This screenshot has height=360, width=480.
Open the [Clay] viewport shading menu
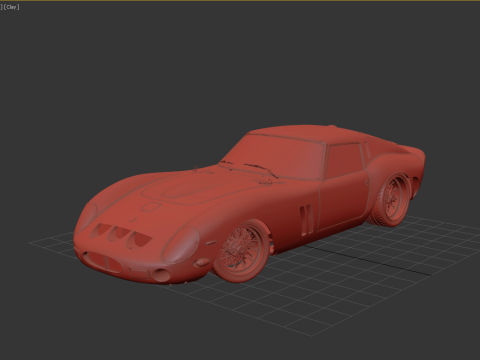click(11, 7)
